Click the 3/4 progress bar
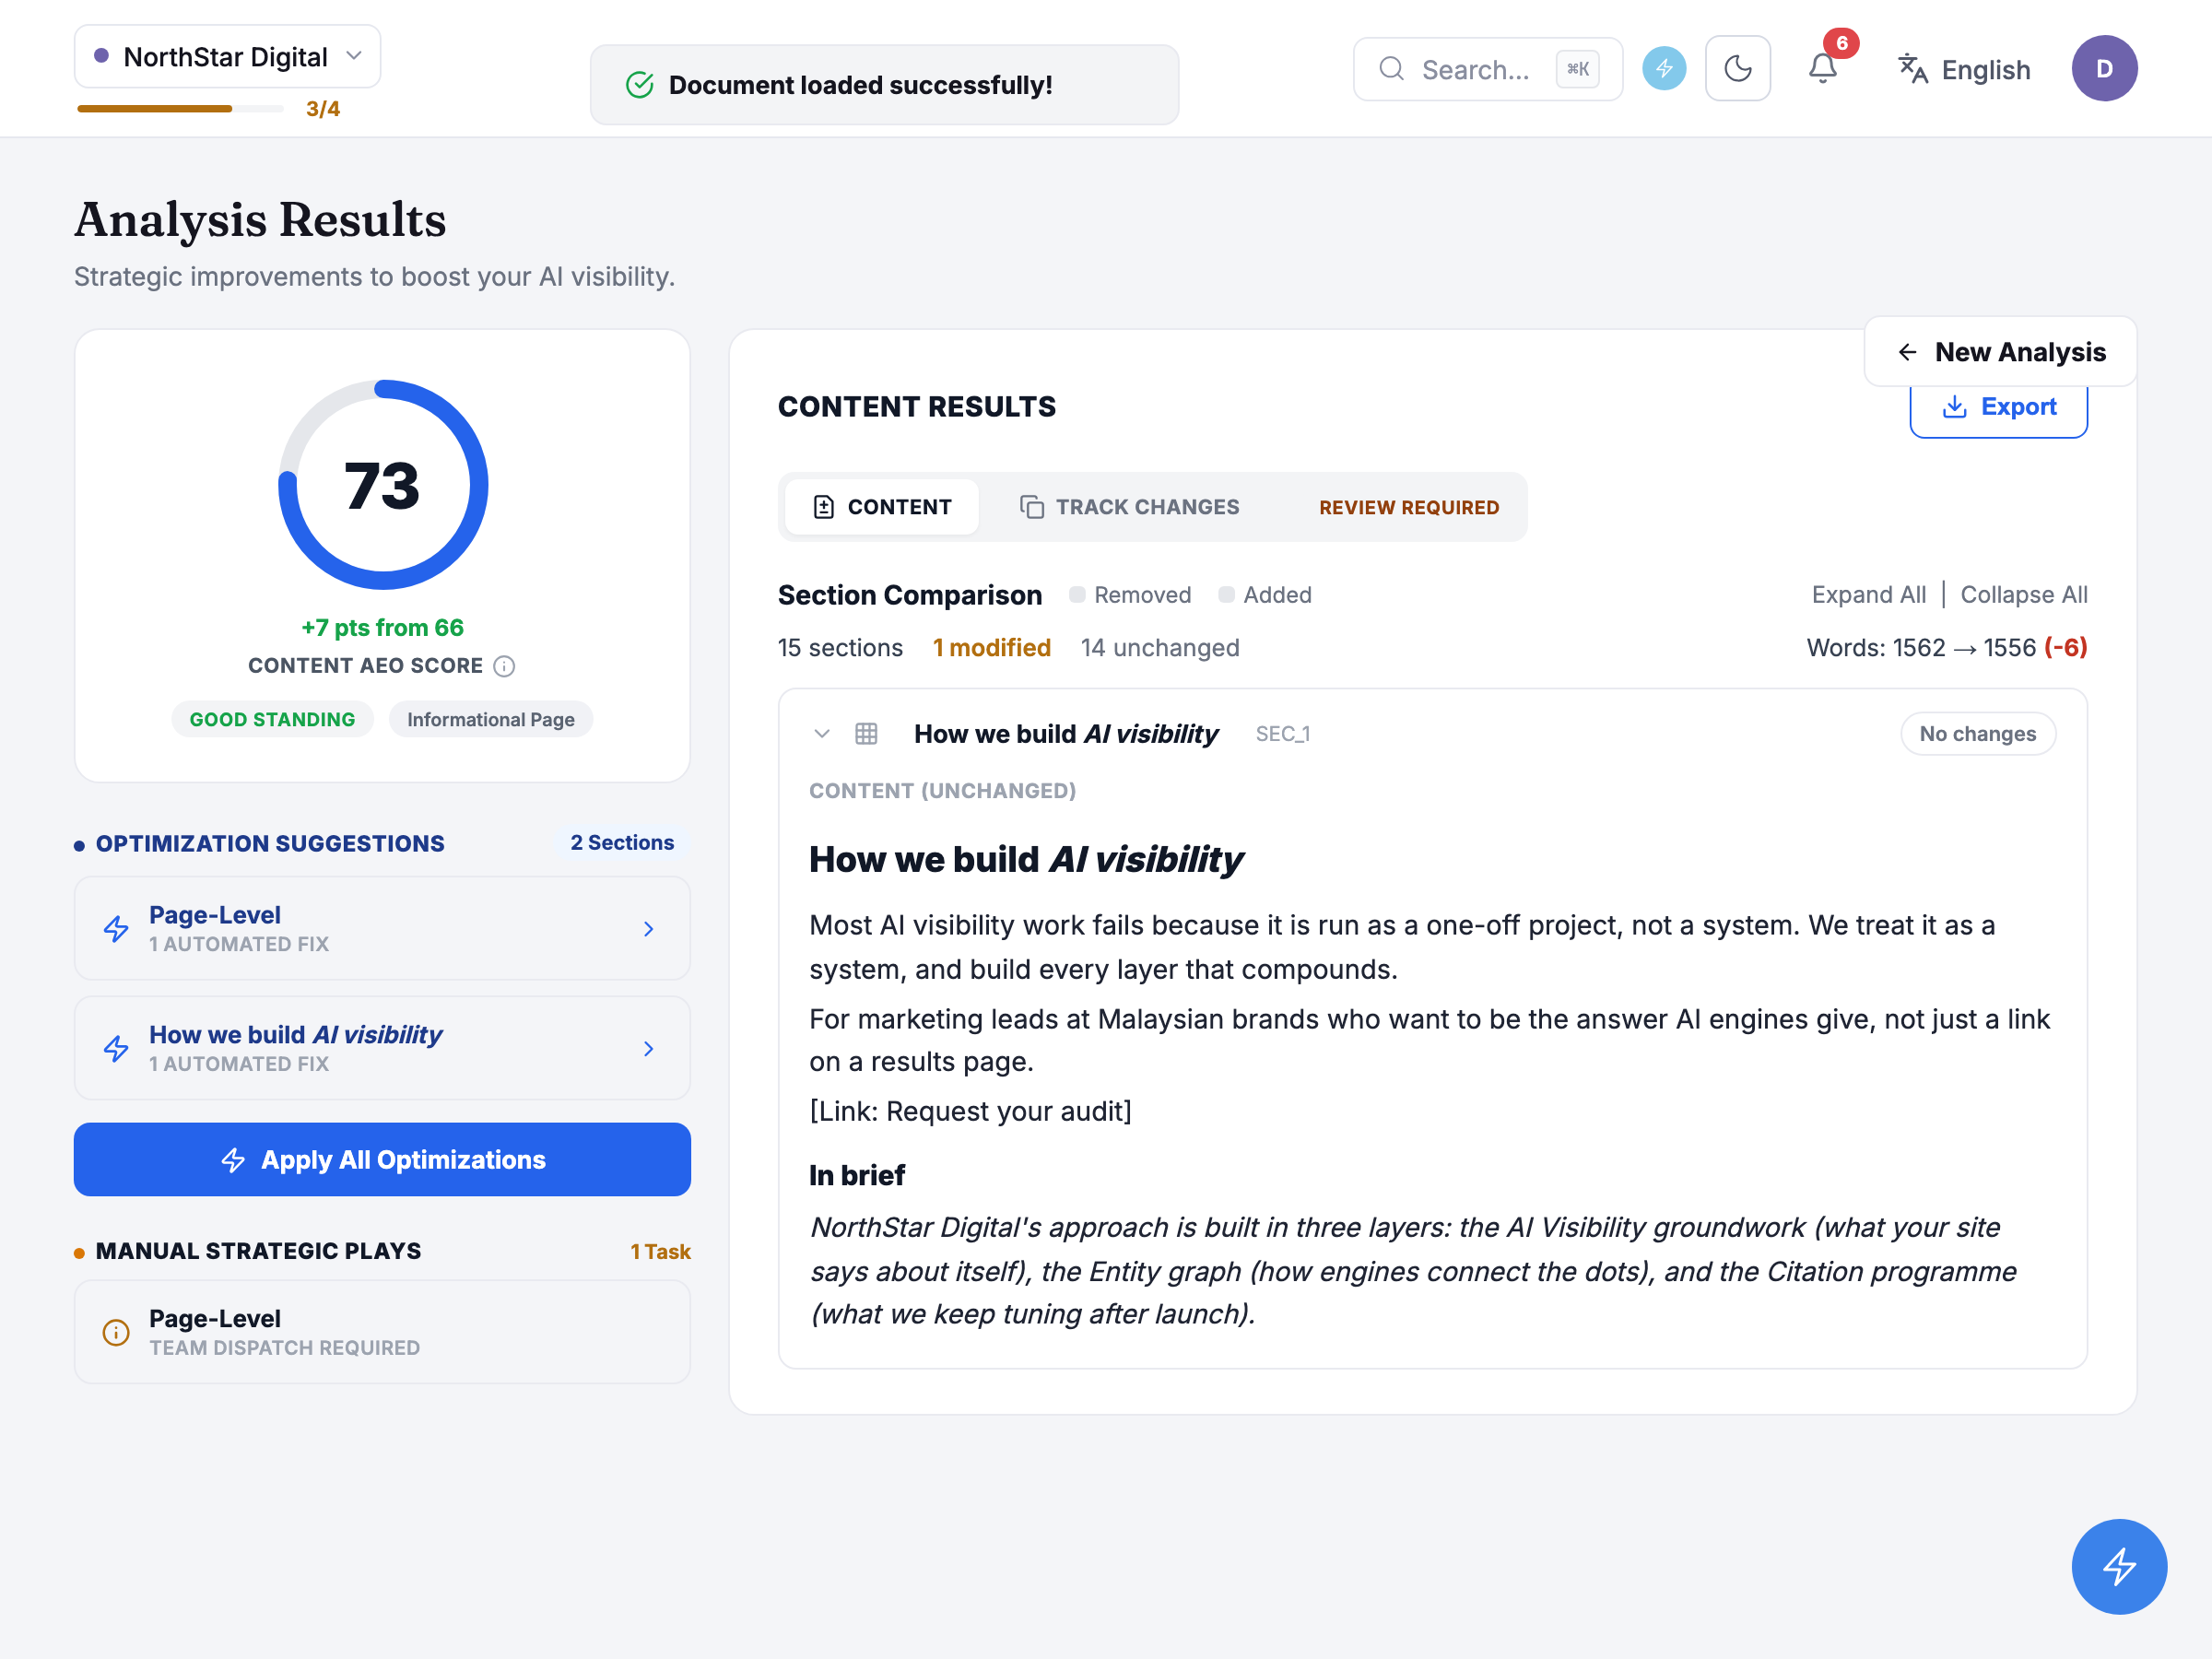Image resolution: width=2212 pixels, height=1659 pixels. point(180,109)
